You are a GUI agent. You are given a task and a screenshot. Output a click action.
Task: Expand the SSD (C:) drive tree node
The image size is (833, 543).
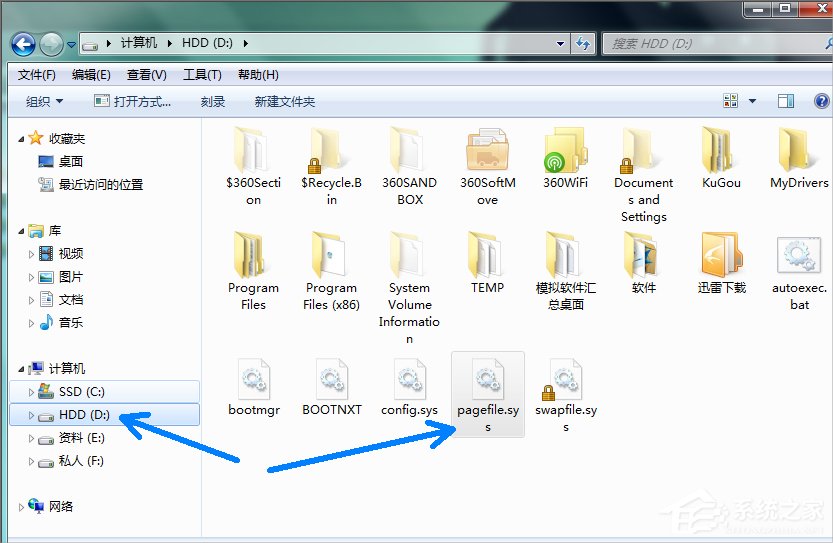pos(31,392)
